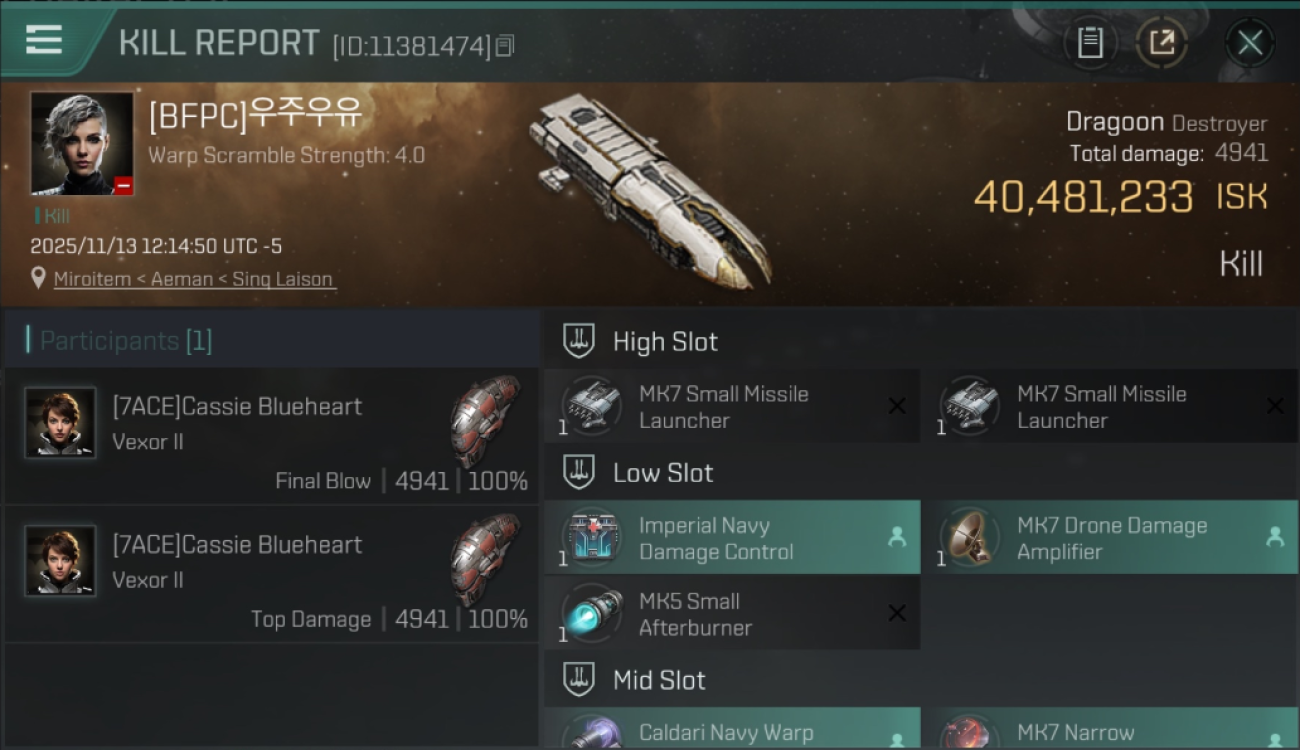This screenshot has height=750, width=1300.
Task: Click the X mark on MK5 Small Afterburner
Action: point(897,613)
